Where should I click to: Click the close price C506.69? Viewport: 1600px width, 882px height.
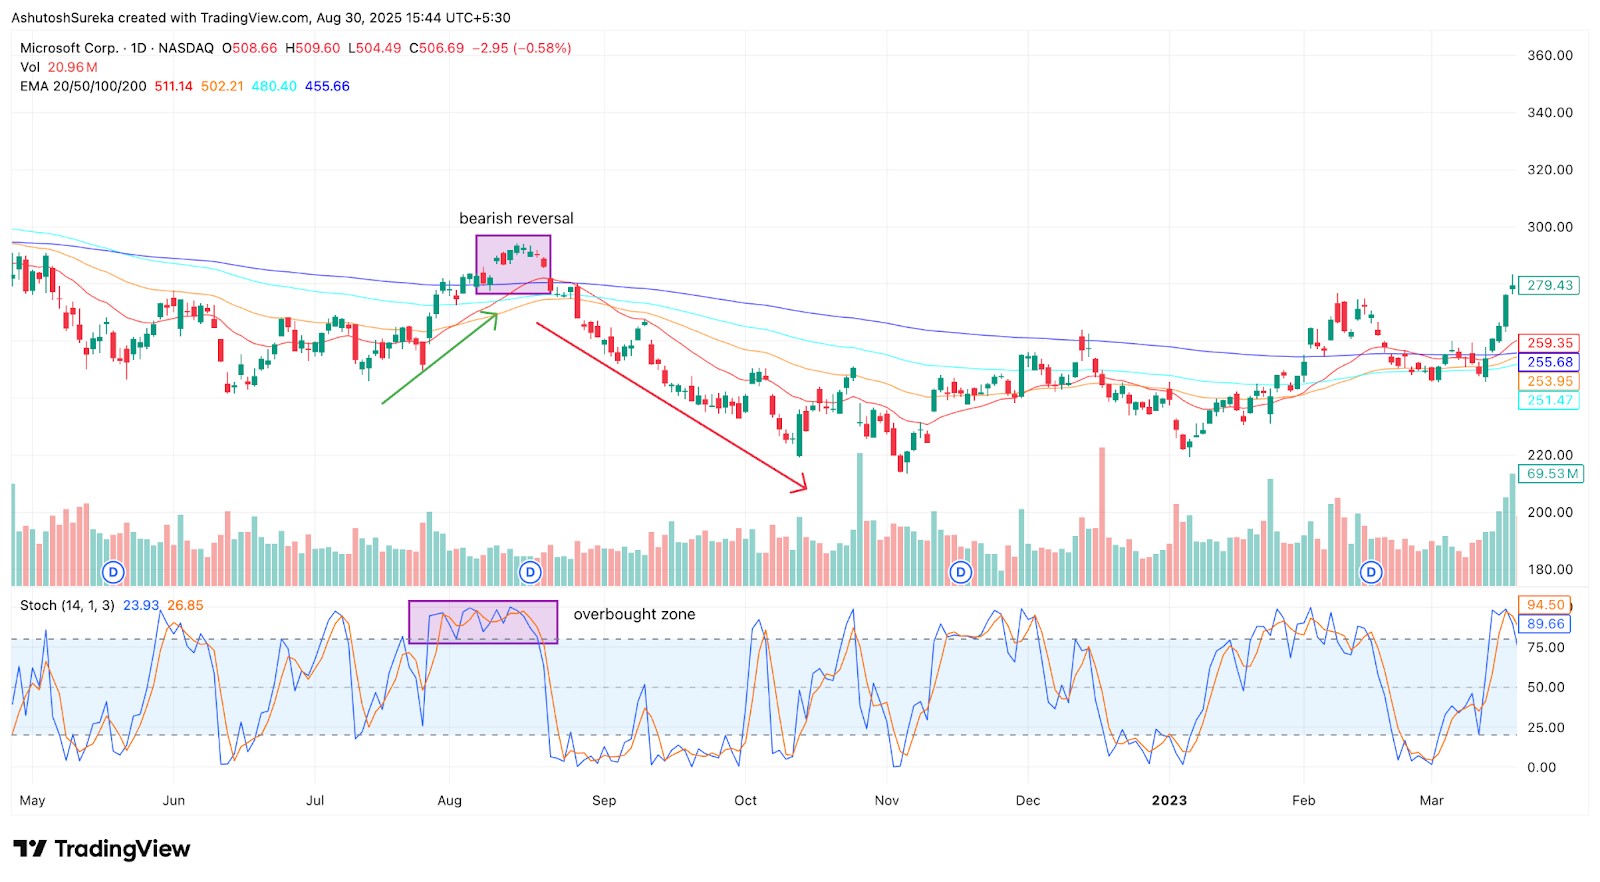coord(437,48)
